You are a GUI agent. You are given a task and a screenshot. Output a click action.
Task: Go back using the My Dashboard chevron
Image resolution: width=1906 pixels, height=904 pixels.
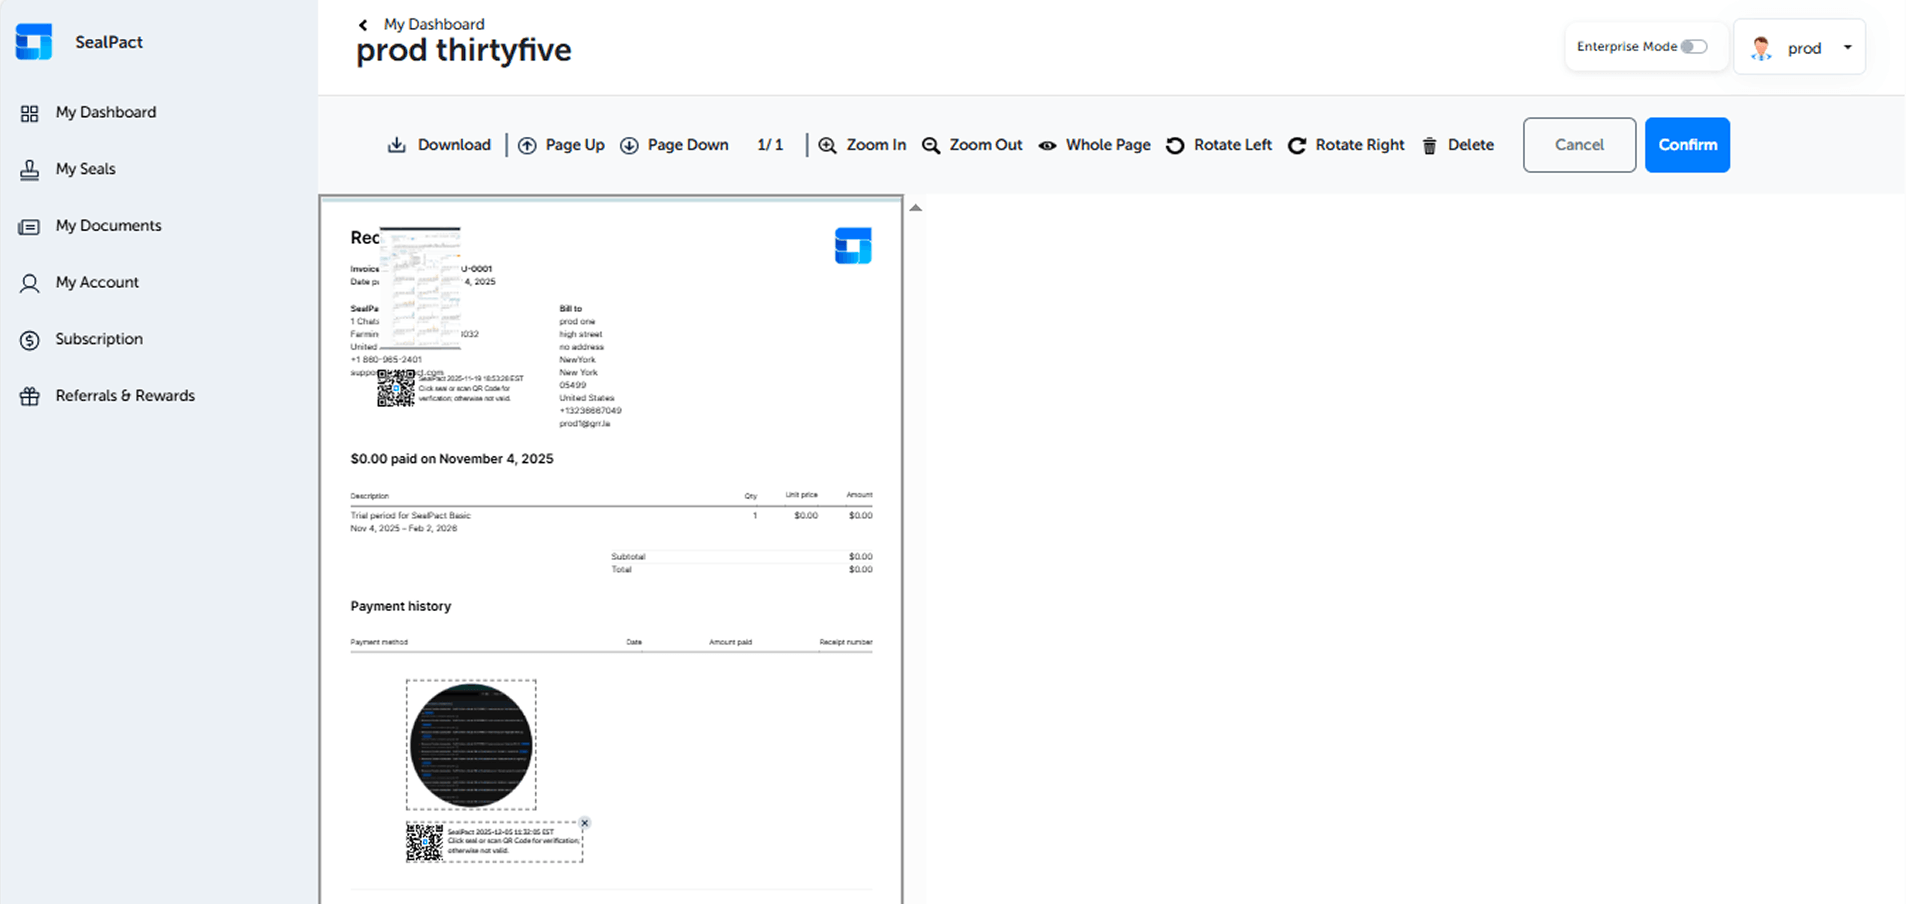pyautogui.click(x=363, y=25)
